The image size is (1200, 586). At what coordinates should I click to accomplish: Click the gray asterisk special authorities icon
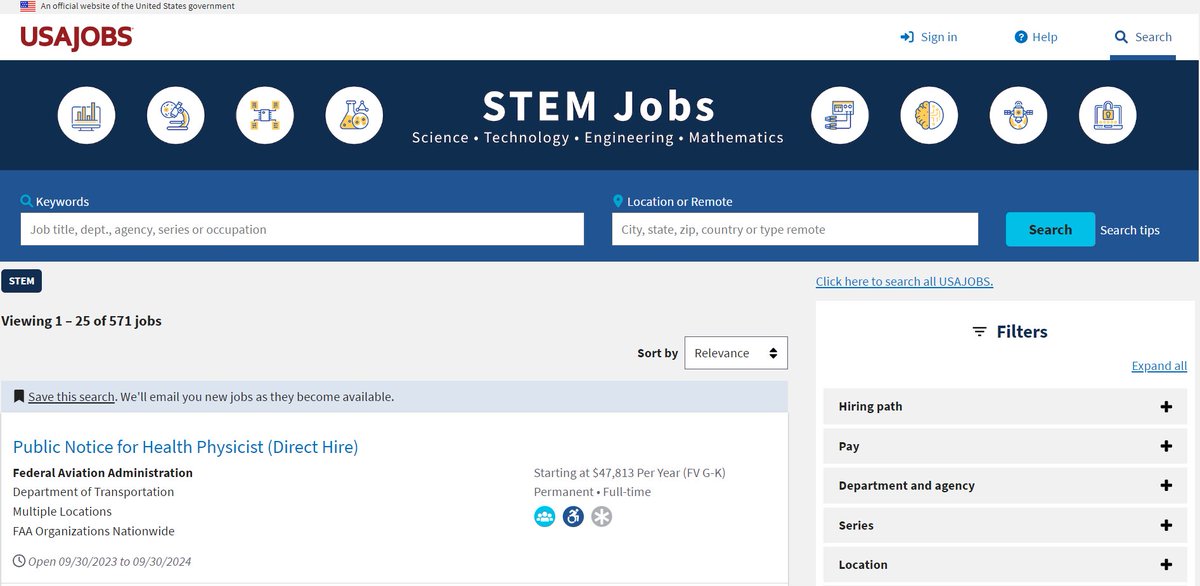click(601, 517)
